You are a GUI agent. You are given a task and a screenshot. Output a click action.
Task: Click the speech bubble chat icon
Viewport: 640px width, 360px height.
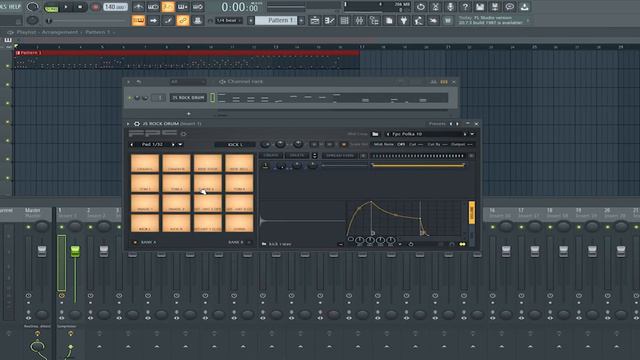(509, 7)
